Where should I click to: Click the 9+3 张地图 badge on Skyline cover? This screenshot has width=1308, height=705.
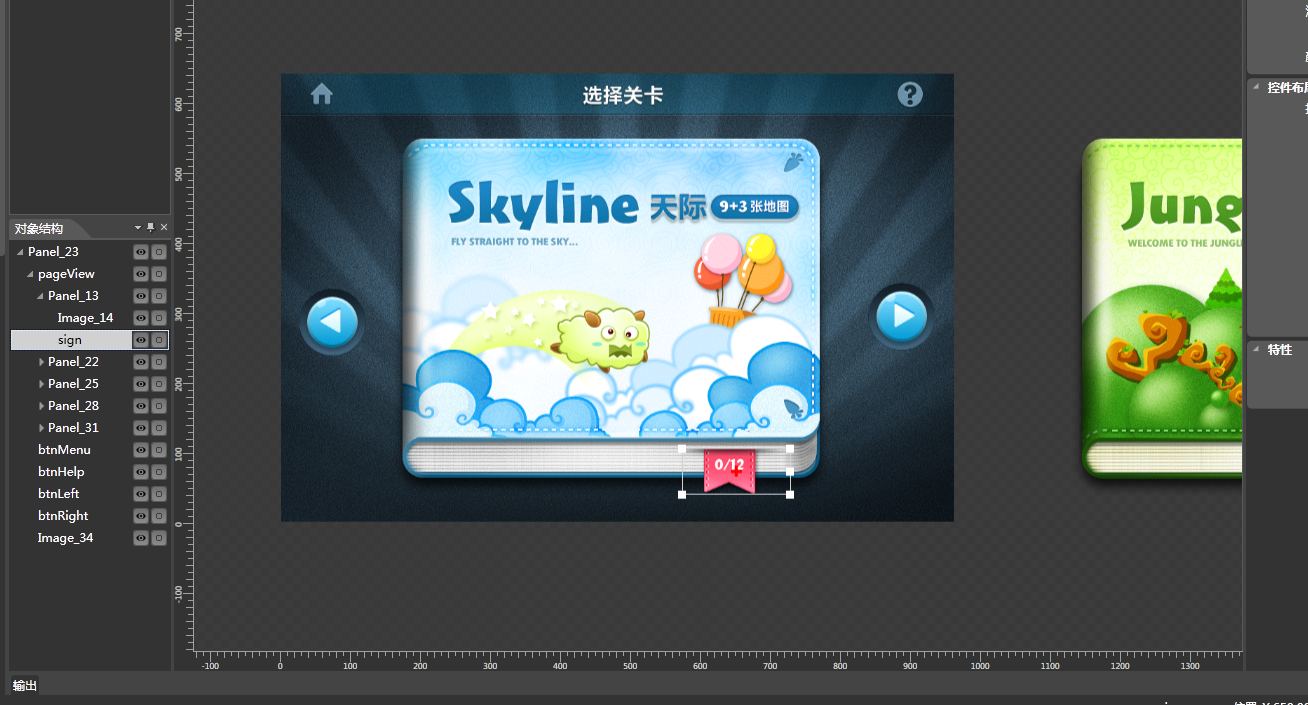point(755,207)
